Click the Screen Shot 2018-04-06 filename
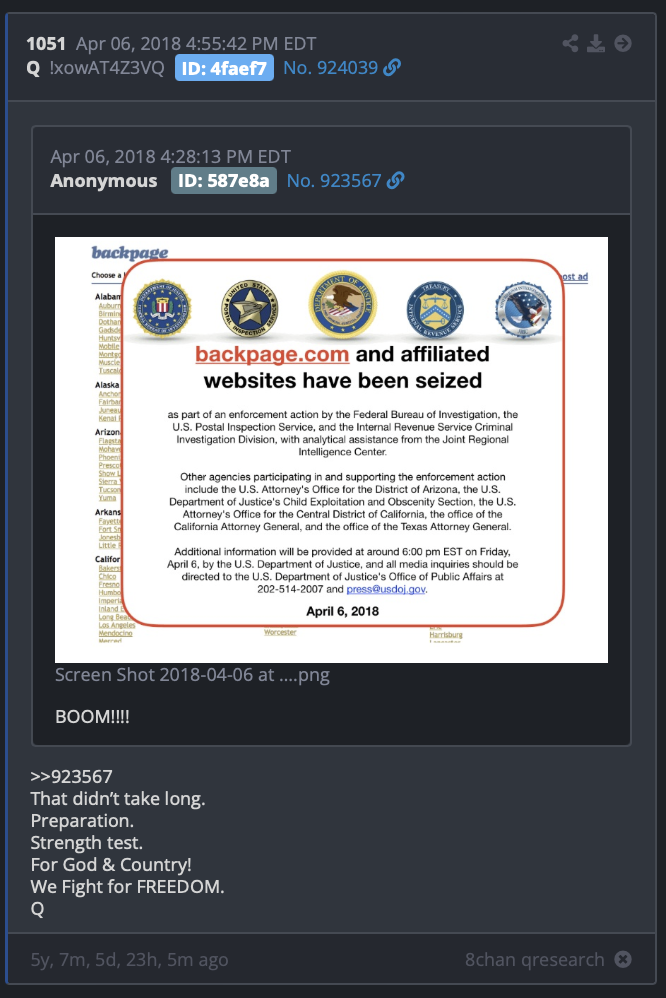 point(192,675)
